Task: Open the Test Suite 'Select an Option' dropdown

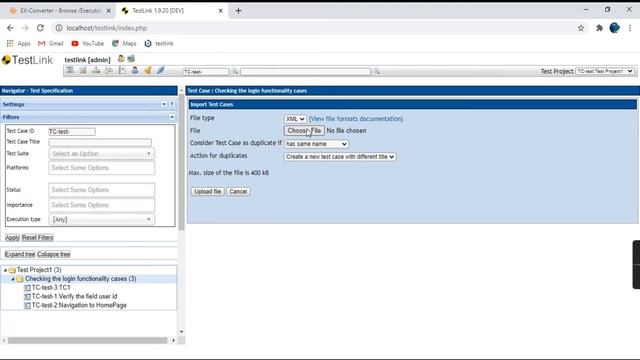Action: point(101,153)
